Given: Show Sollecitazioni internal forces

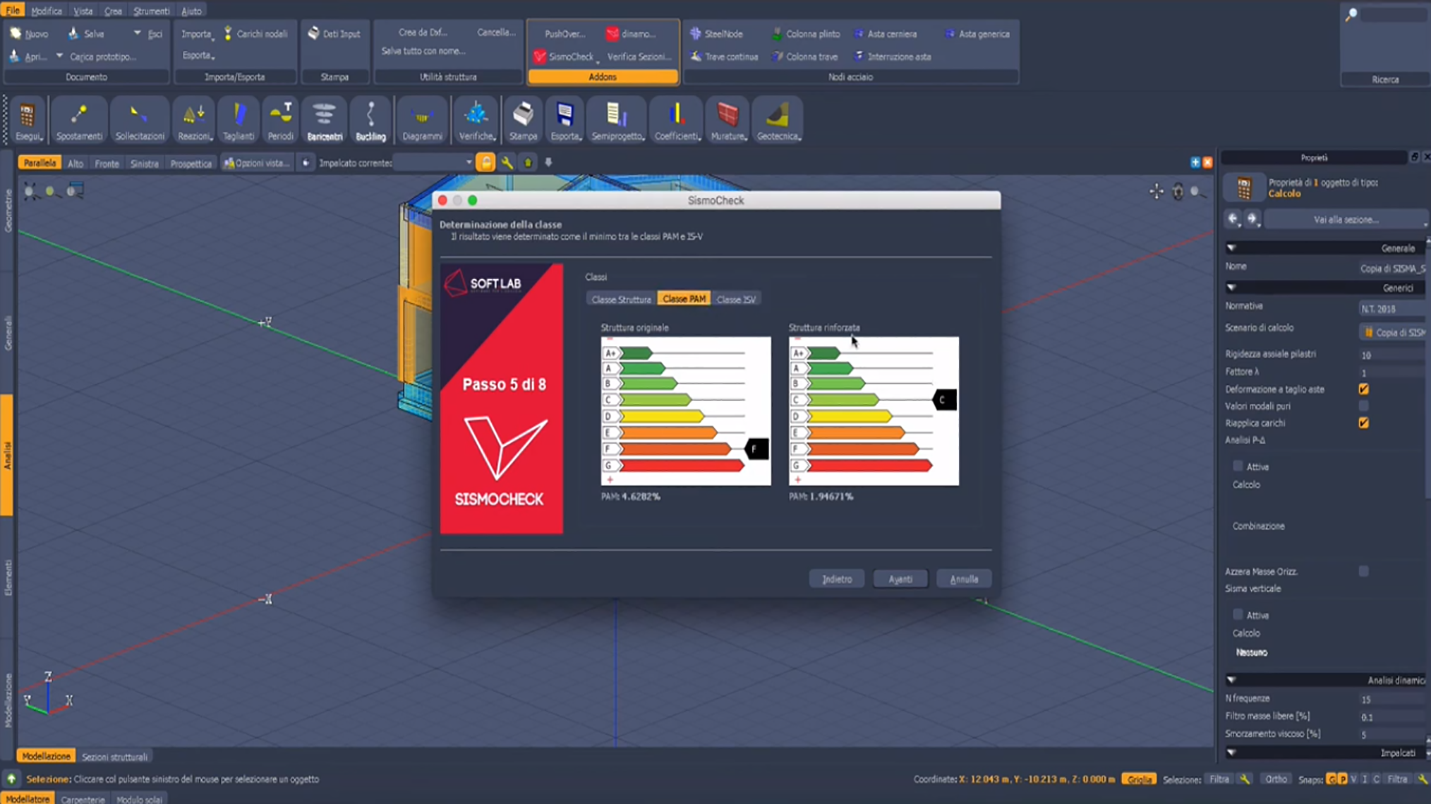Looking at the screenshot, I should tap(140, 121).
